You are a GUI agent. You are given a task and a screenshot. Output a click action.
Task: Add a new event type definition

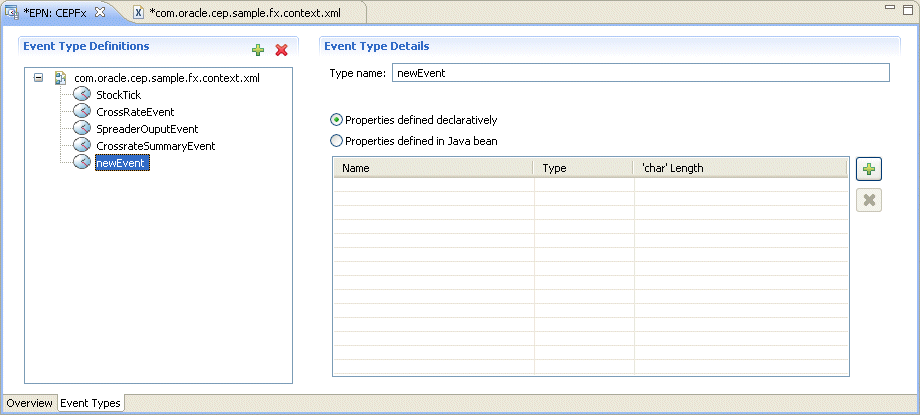coord(258,50)
